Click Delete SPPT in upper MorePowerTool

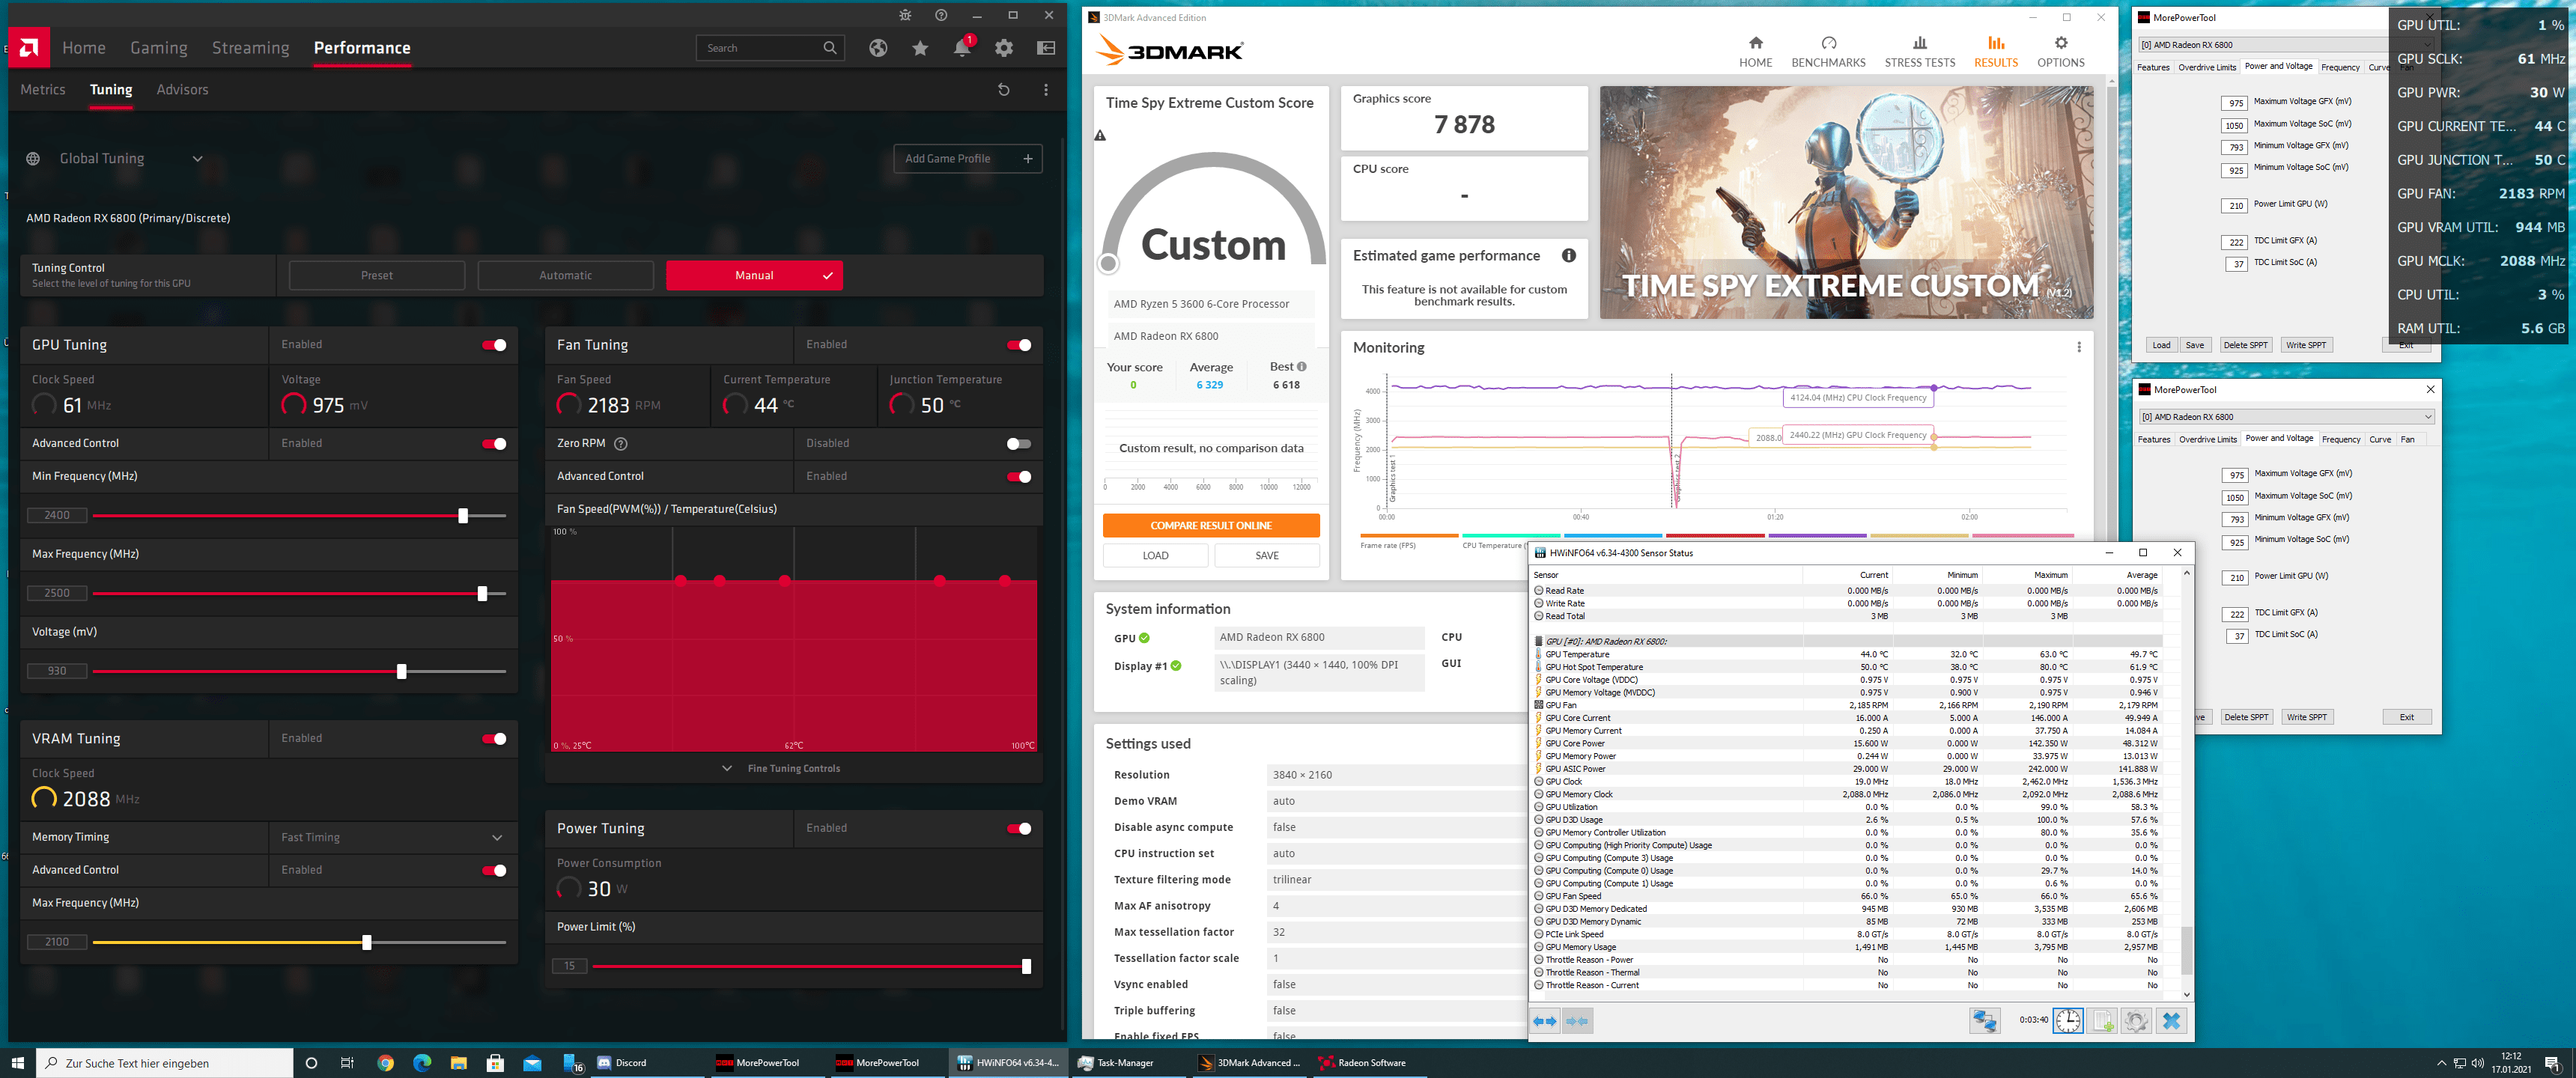[x=2245, y=346]
